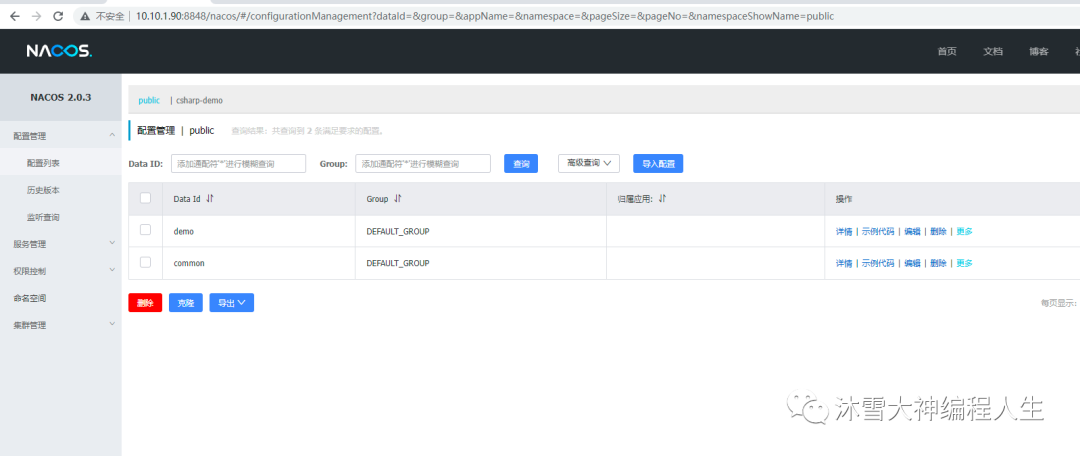Click the blue 查询 button

click(521, 163)
